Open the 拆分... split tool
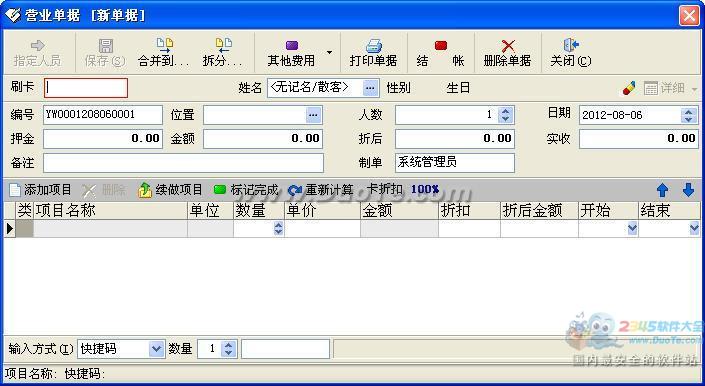This screenshot has width=705, height=386. [x=223, y=53]
